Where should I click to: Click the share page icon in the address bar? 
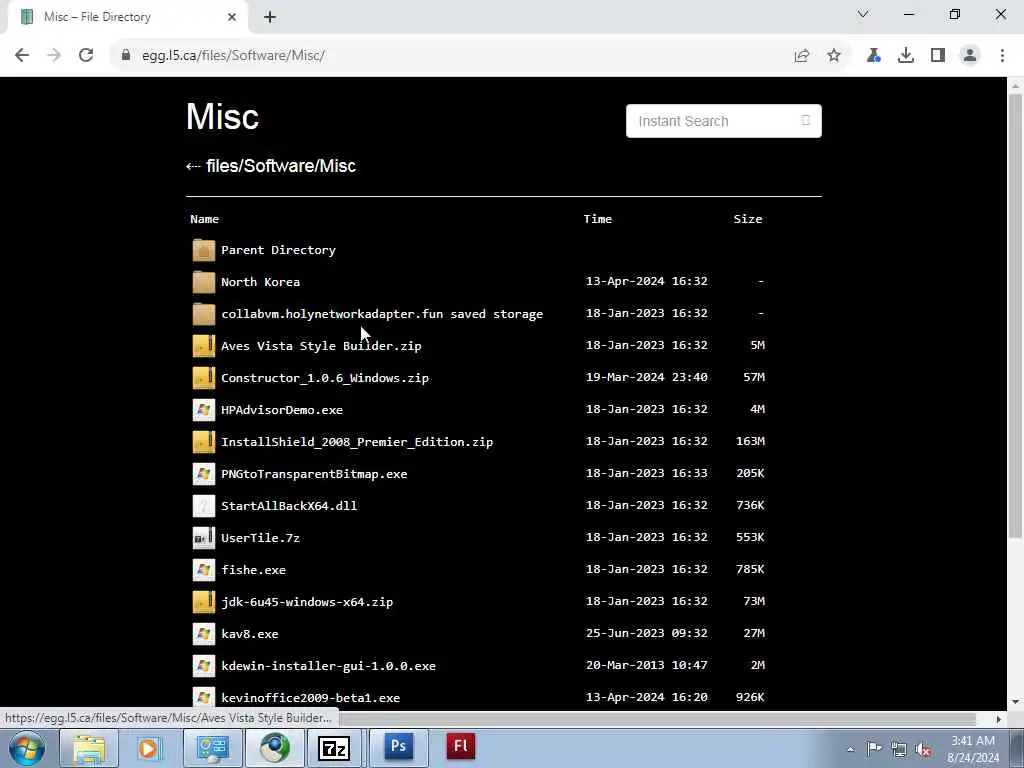coord(802,56)
